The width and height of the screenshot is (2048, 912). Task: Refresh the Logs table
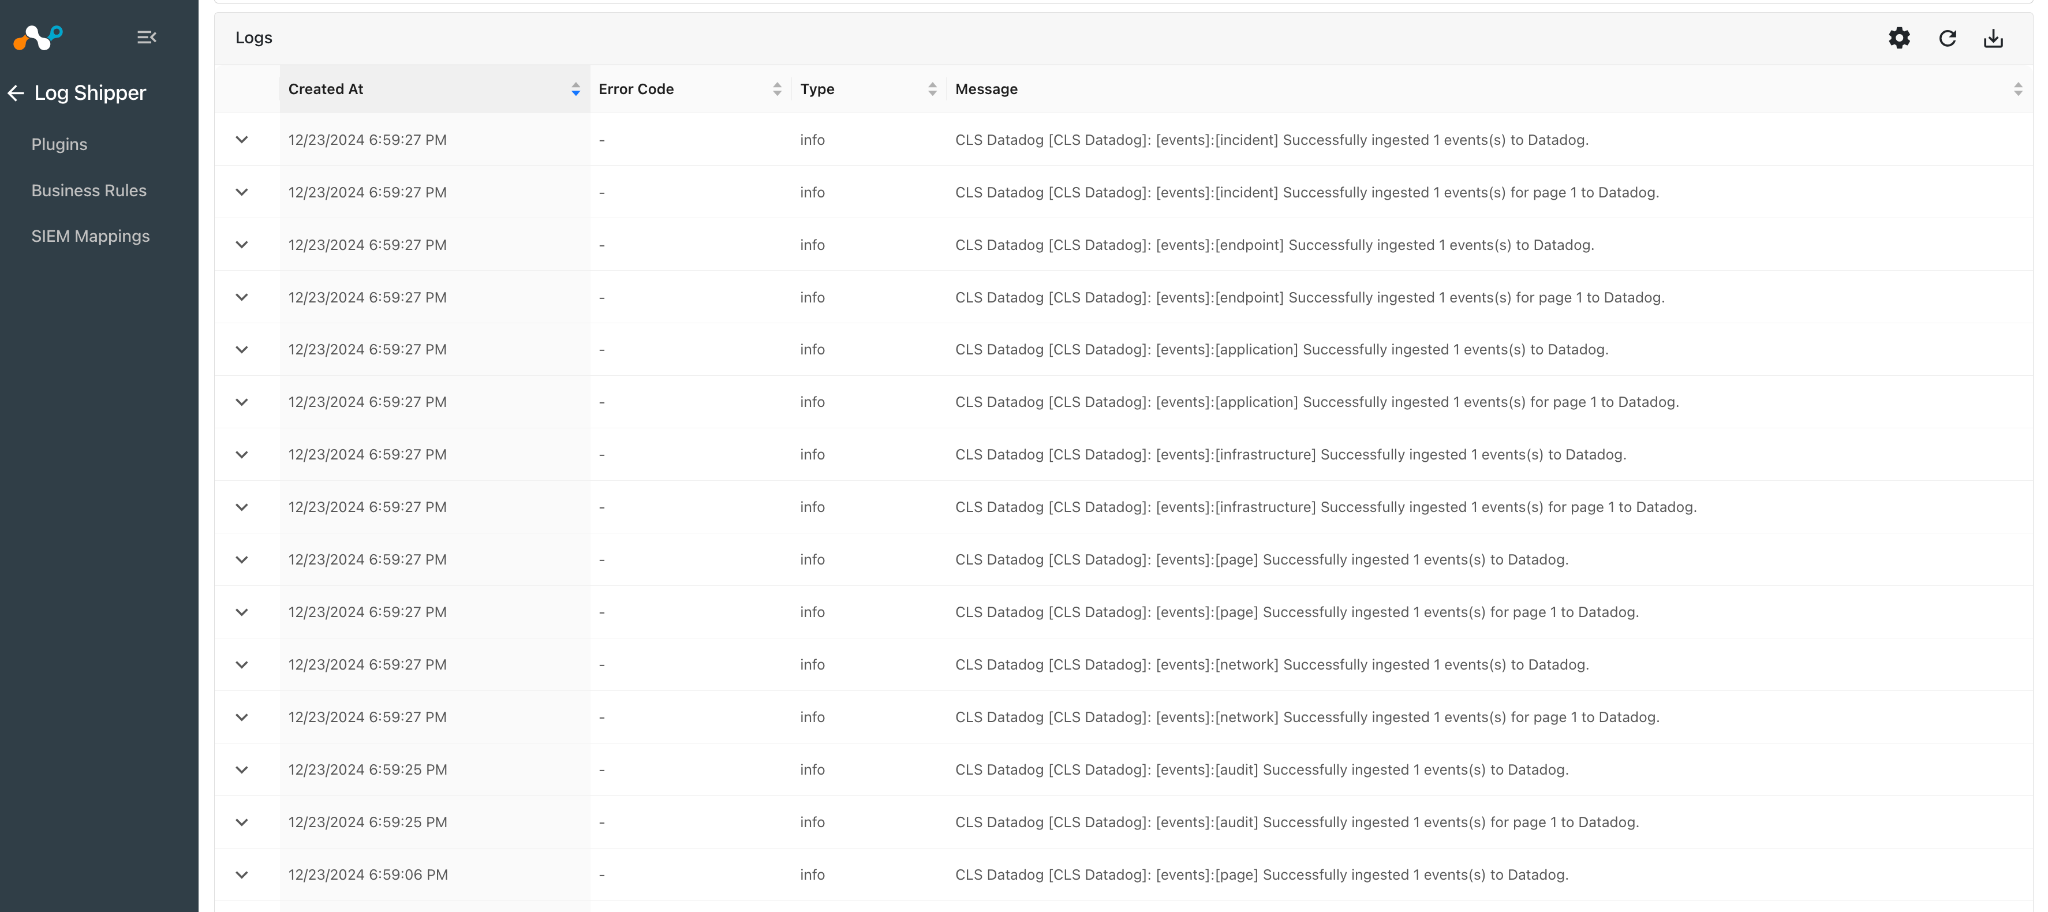point(1947,38)
